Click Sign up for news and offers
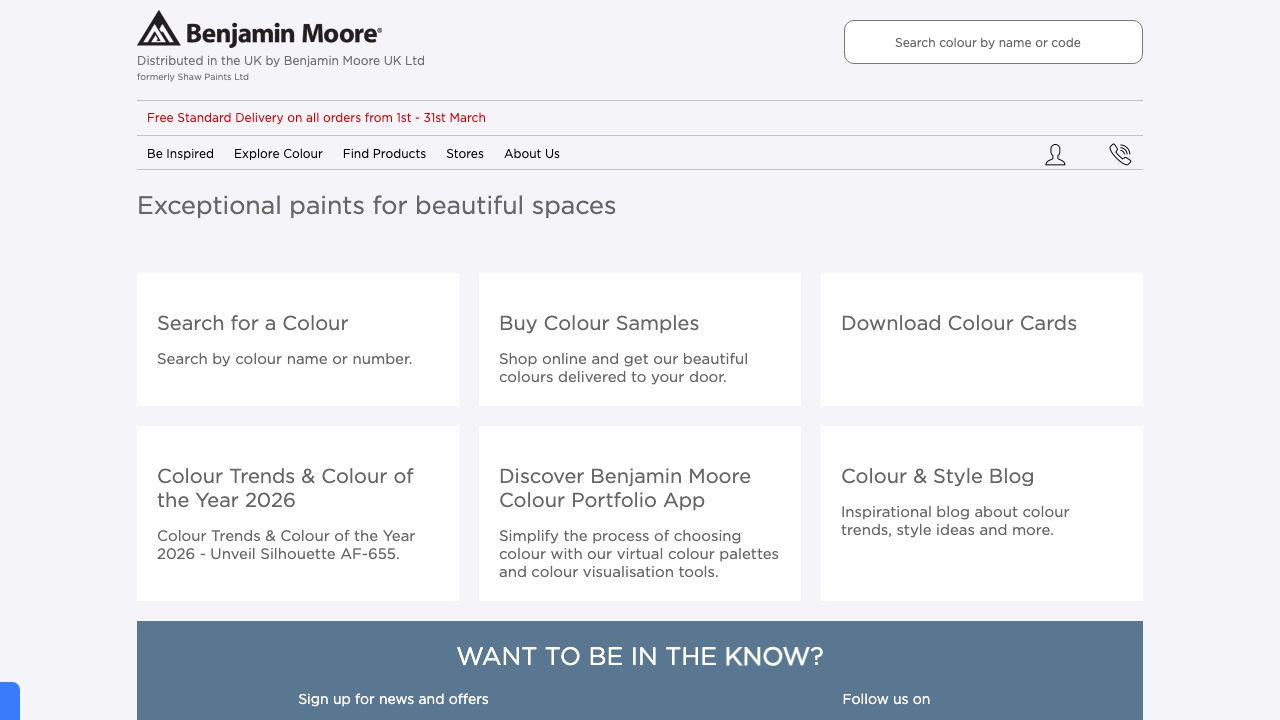The width and height of the screenshot is (1280, 720). [393, 699]
